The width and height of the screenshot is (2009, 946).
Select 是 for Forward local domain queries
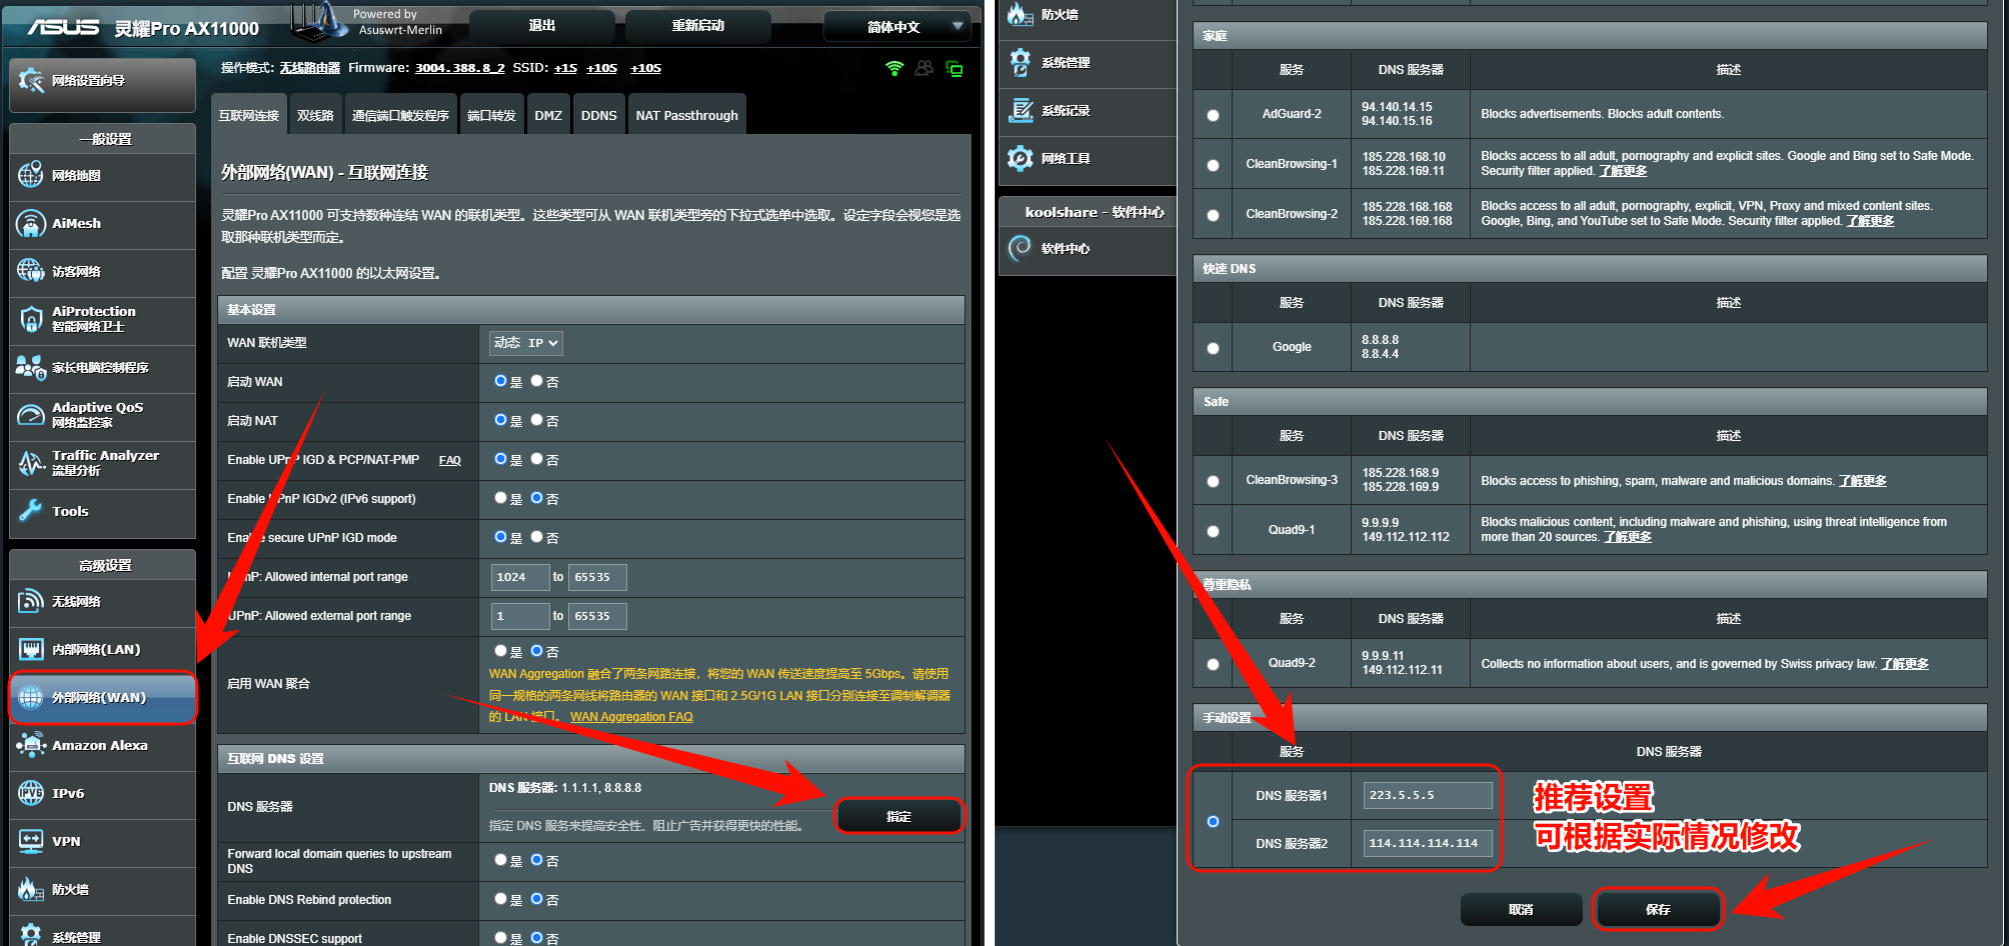[x=501, y=860]
